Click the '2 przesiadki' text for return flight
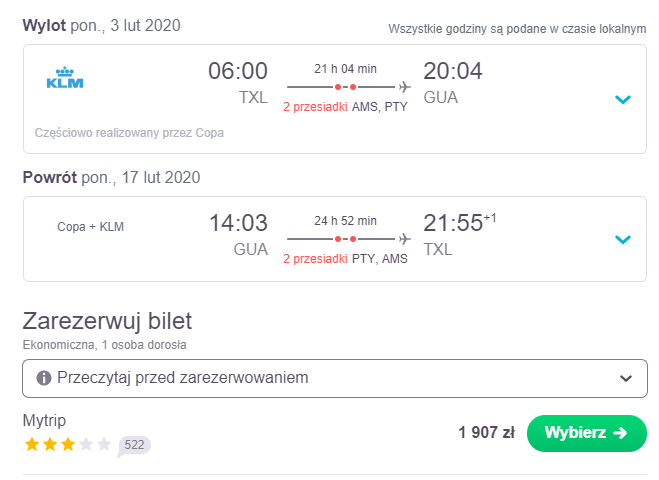The width and height of the screenshot is (659, 480). point(315,258)
